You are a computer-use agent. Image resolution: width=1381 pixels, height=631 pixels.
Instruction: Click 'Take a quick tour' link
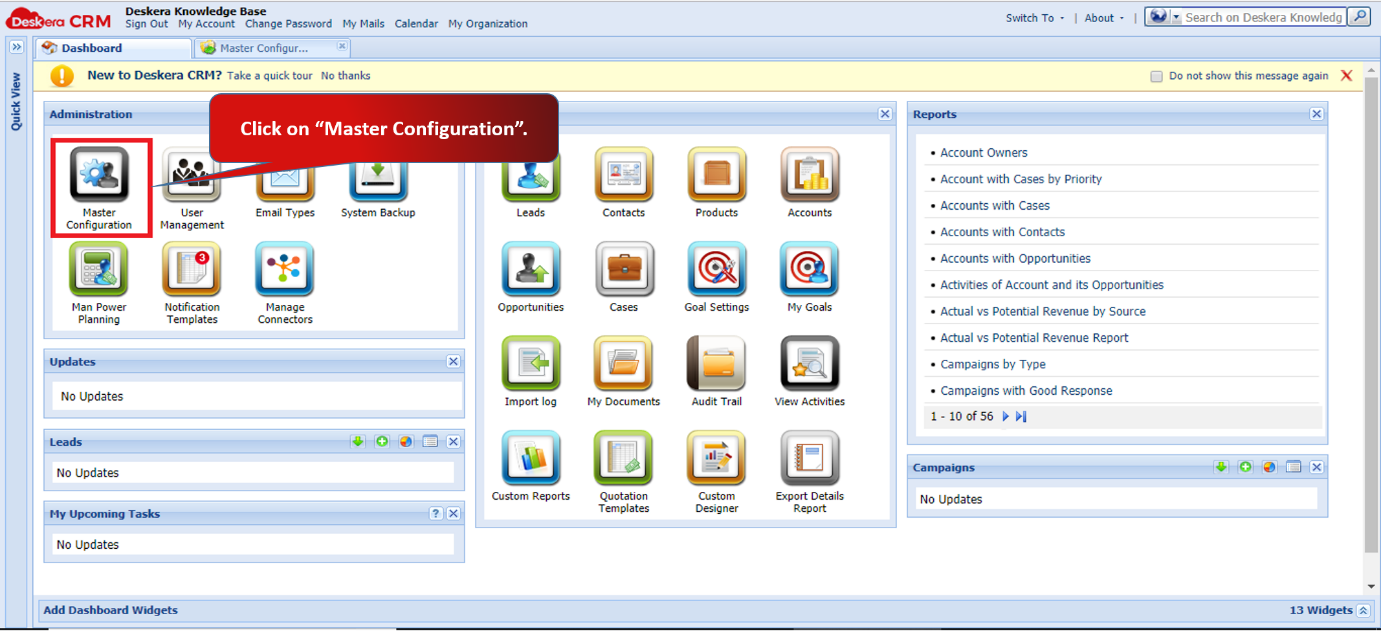(x=270, y=76)
